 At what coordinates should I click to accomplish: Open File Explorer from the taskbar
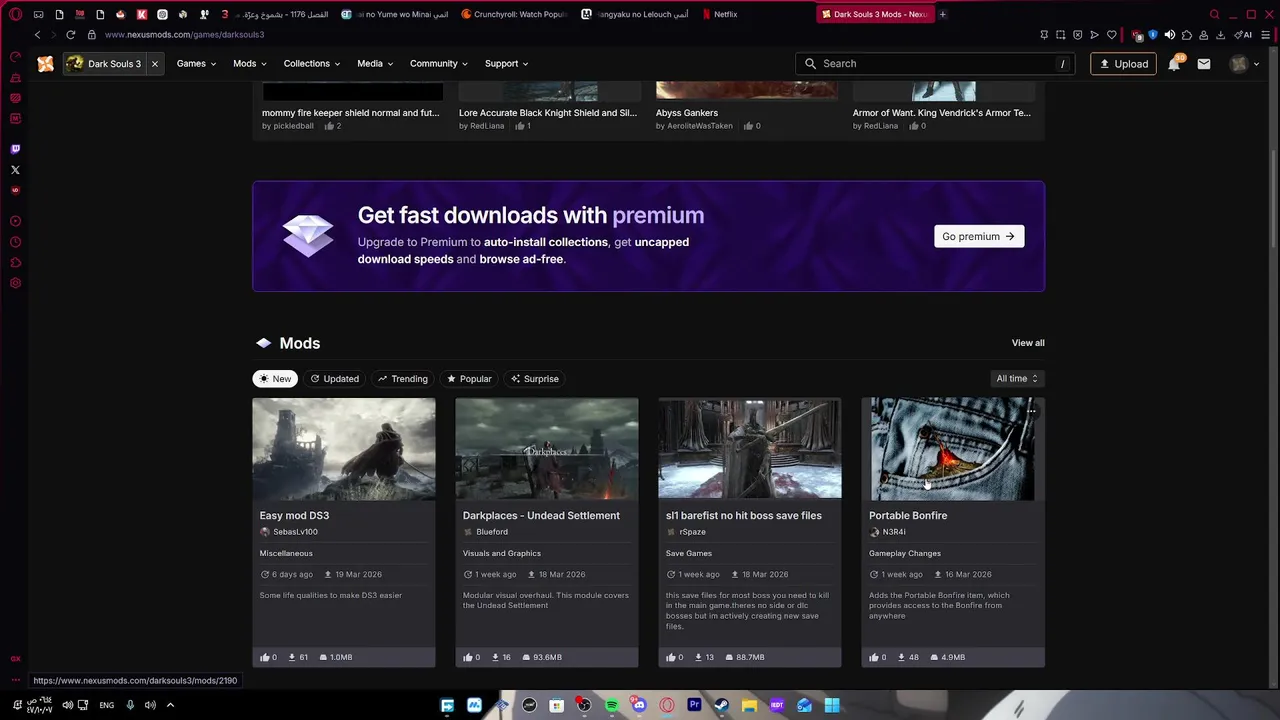point(749,706)
